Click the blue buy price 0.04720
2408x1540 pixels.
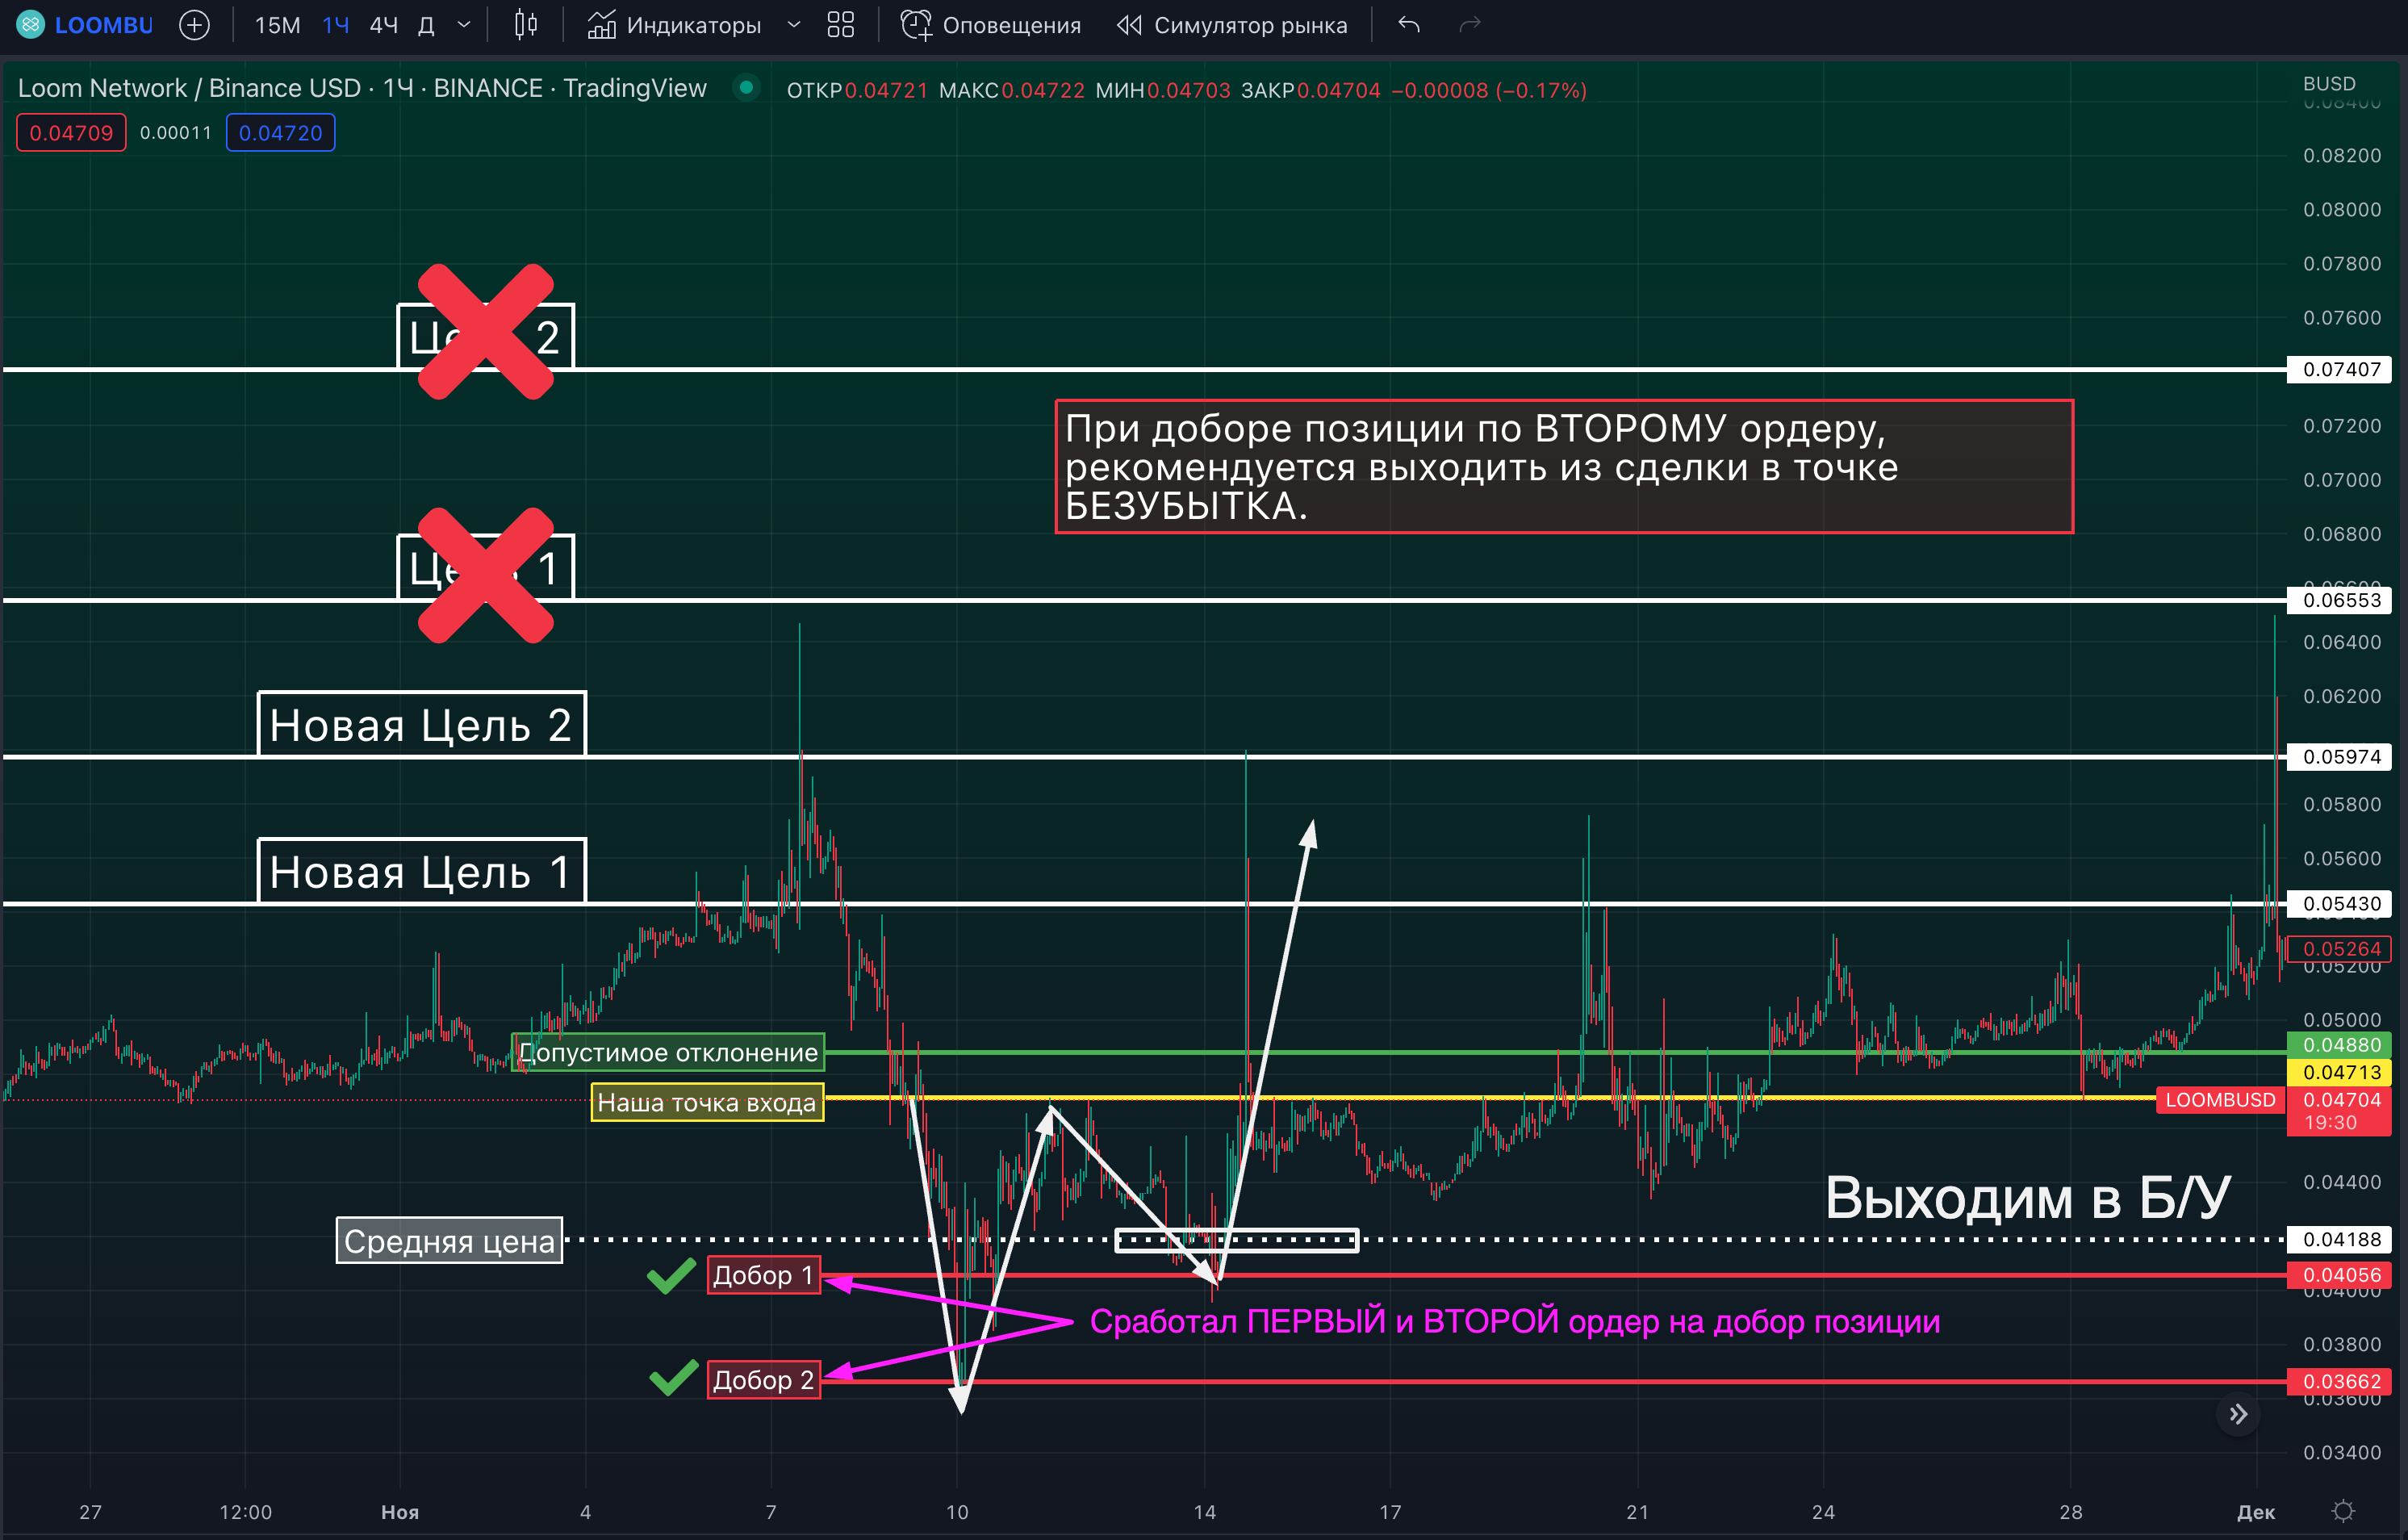point(280,133)
